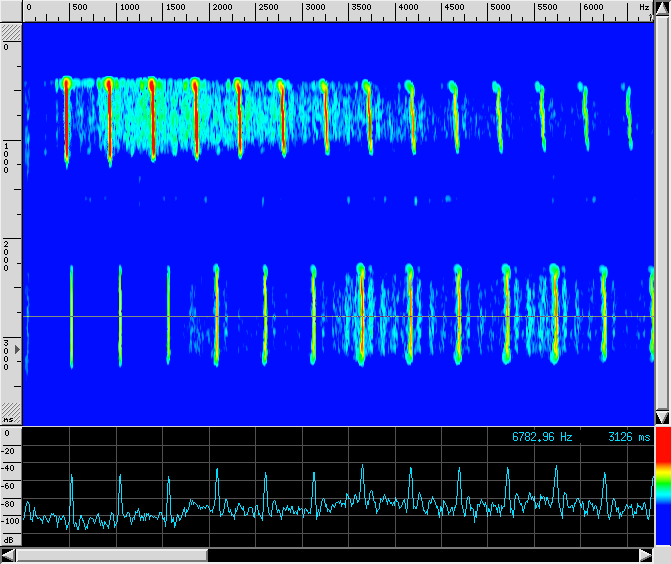Click the 5000 mark on the frequency ruler

click(500, 8)
